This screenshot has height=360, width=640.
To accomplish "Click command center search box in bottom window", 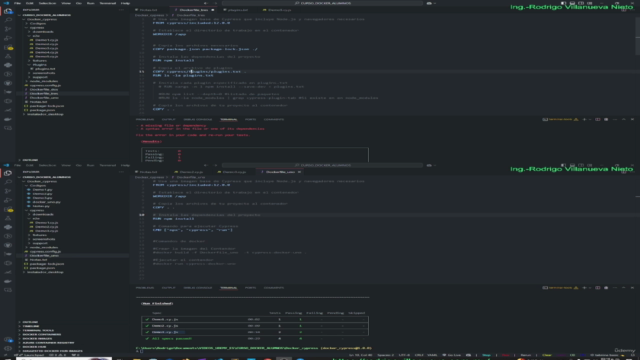I will click(x=322, y=165).
